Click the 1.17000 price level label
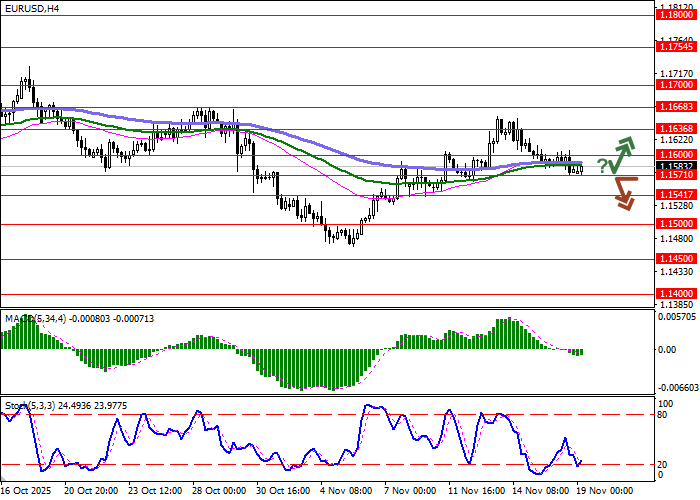This screenshot has width=700, height=500. pos(676,86)
